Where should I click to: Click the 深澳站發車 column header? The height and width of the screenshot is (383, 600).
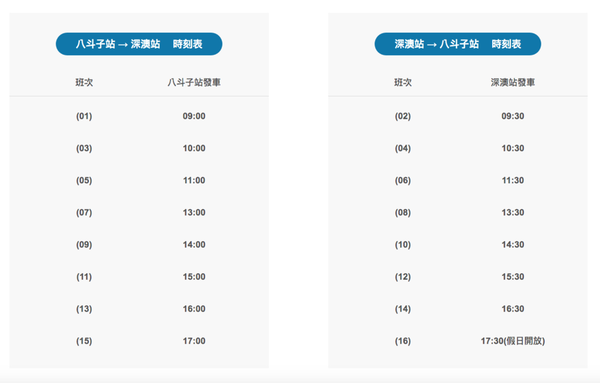point(513,82)
